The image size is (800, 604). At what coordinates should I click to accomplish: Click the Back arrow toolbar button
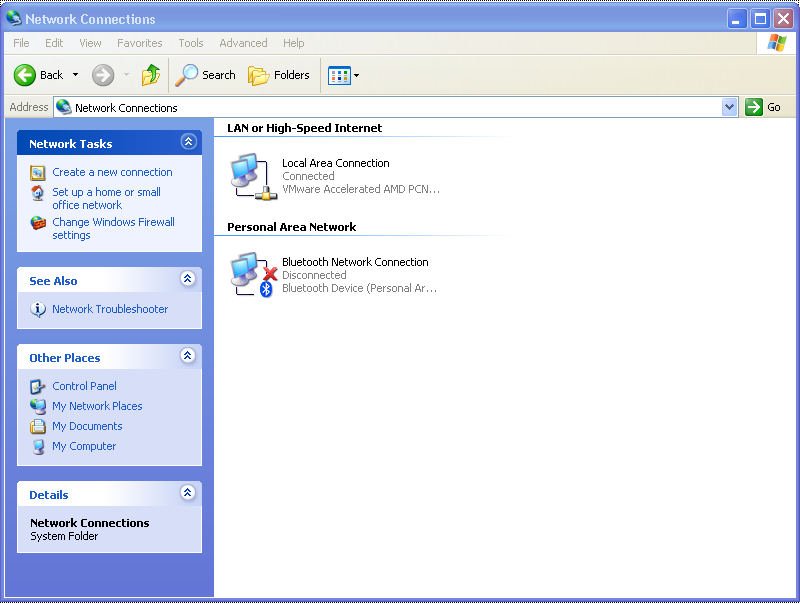(38, 75)
